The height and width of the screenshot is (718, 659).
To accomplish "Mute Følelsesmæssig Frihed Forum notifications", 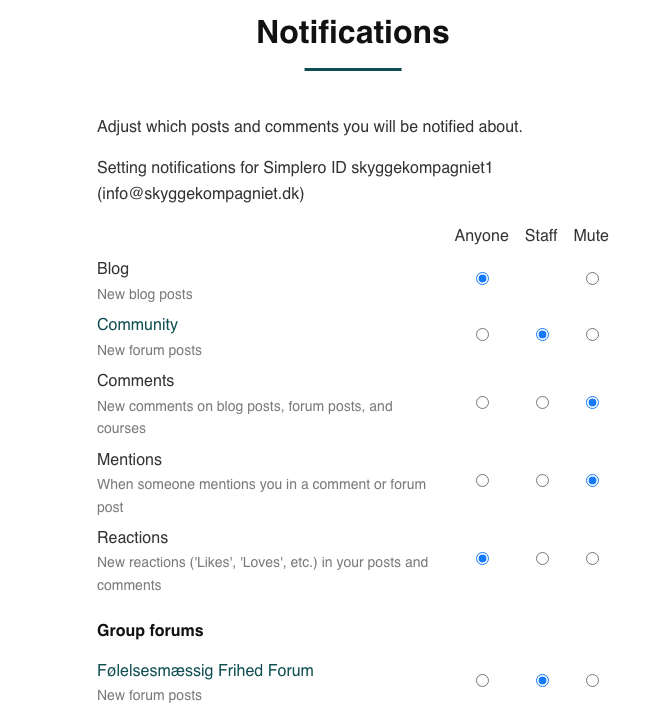I will click(592, 681).
